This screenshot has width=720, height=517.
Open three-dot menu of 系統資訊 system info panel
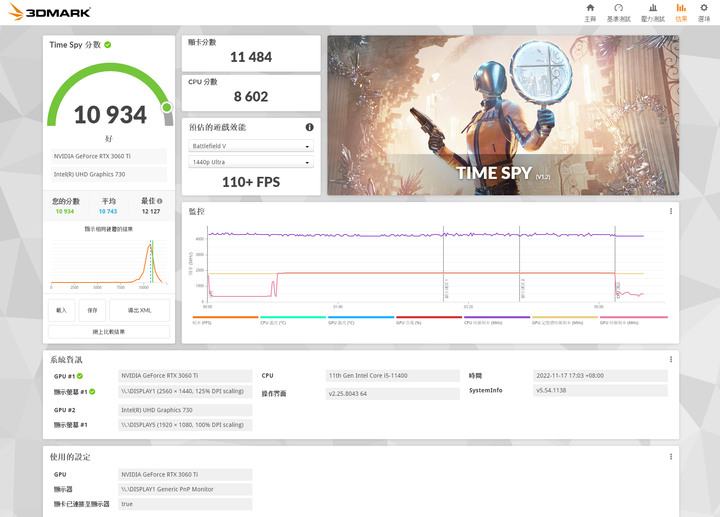671,359
